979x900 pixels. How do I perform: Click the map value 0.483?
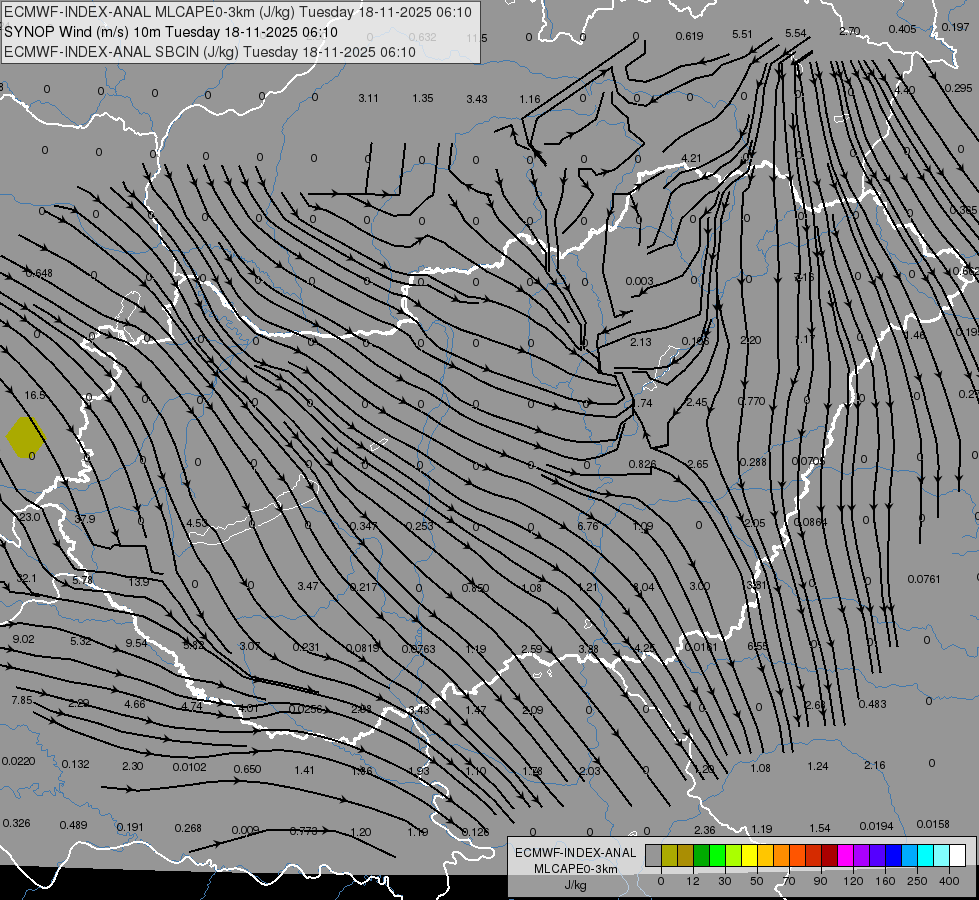pyautogui.click(x=872, y=704)
